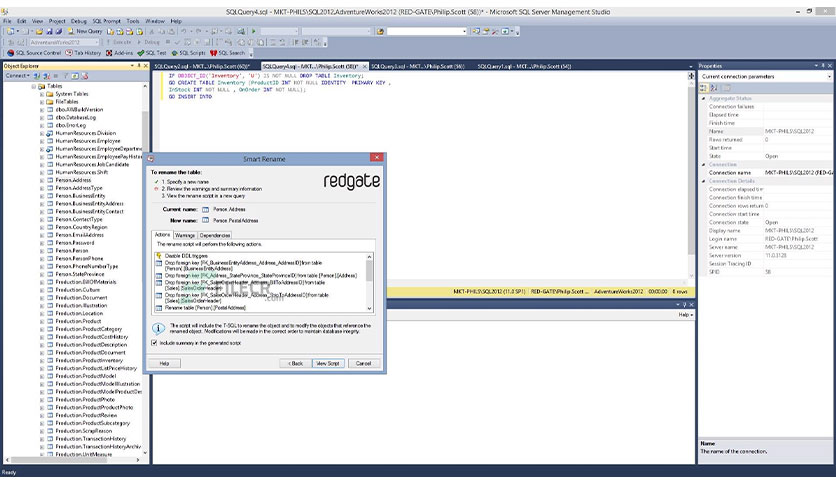Click the query editor vertical scrollbar
836x484 pixels.
pyautogui.click(x=691, y=176)
